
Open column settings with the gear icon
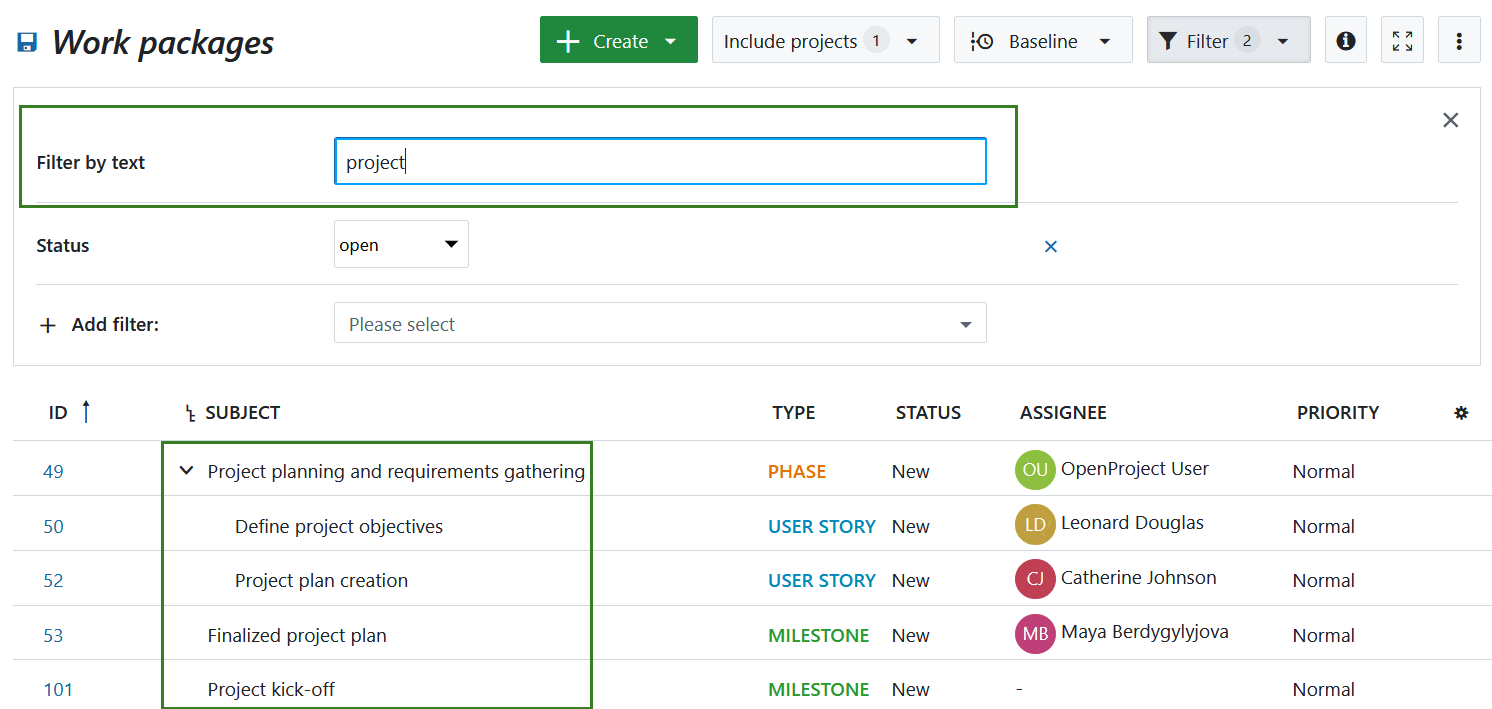[x=1462, y=412]
